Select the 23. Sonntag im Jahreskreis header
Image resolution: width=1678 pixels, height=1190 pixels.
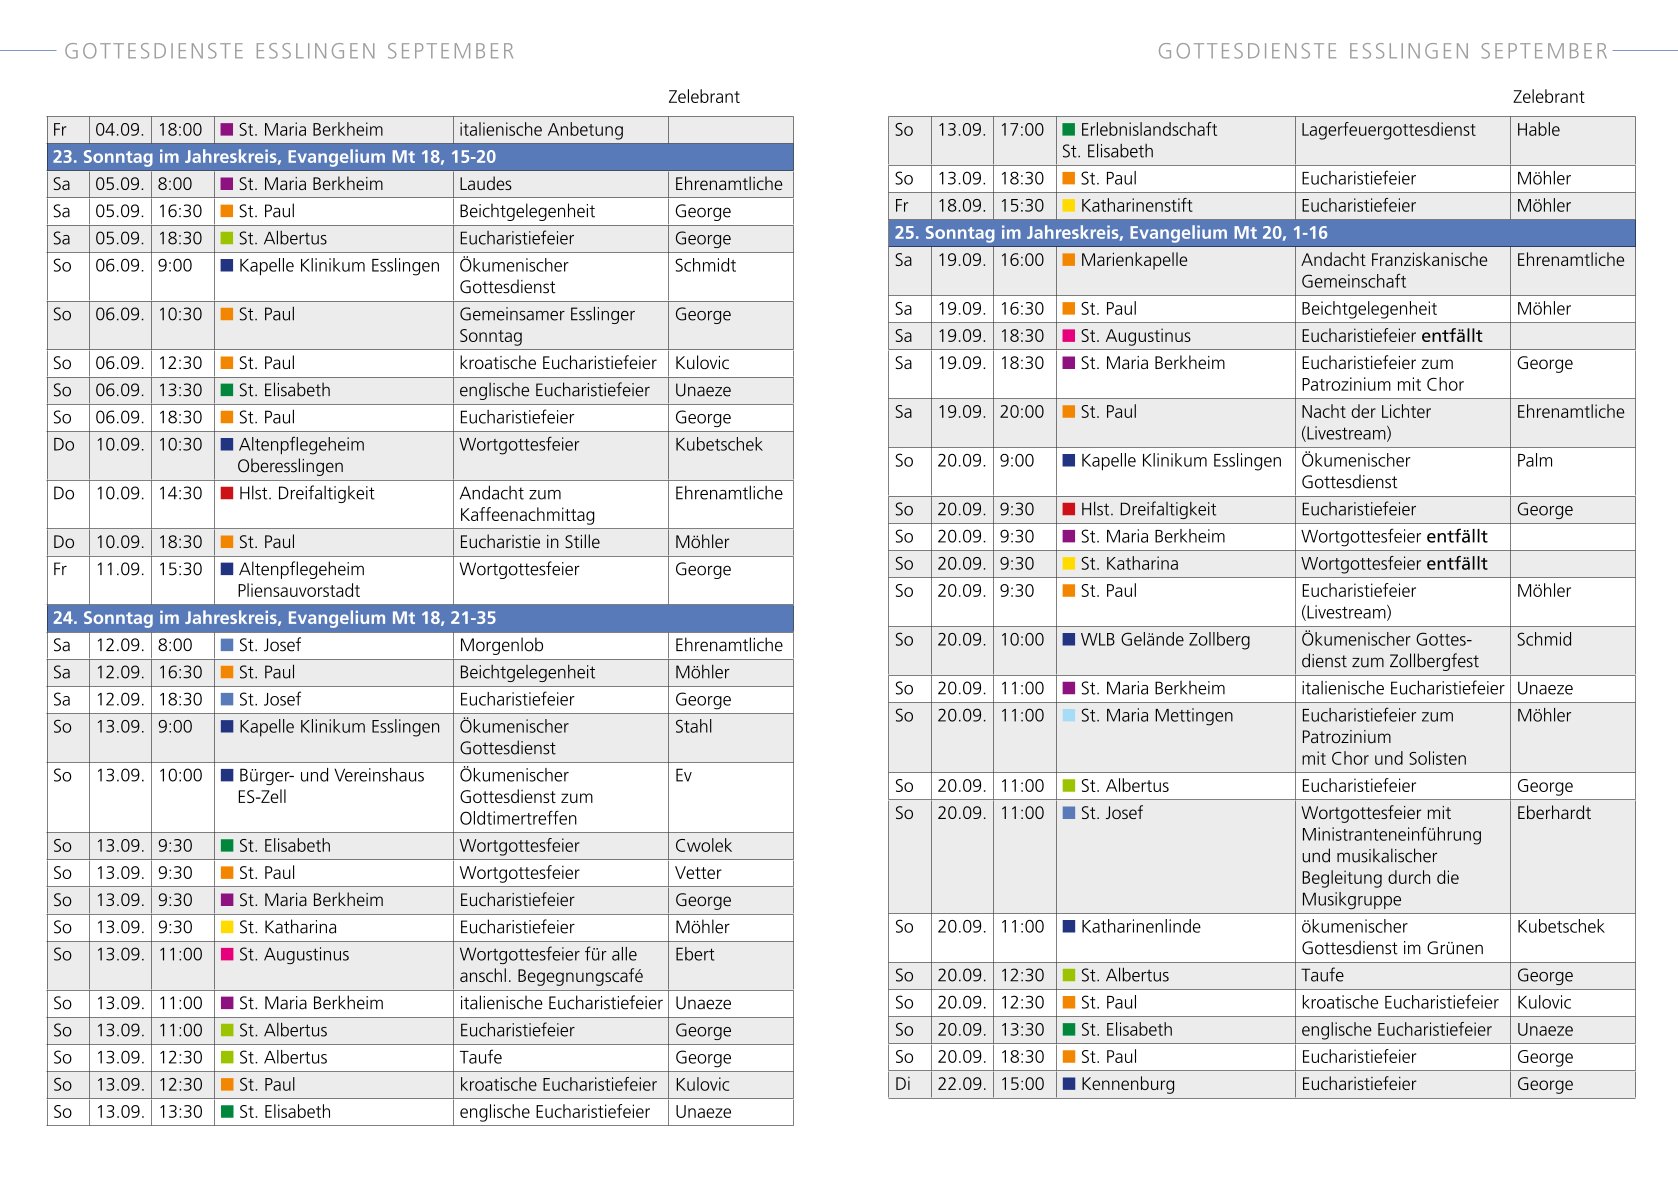tap(420, 157)
